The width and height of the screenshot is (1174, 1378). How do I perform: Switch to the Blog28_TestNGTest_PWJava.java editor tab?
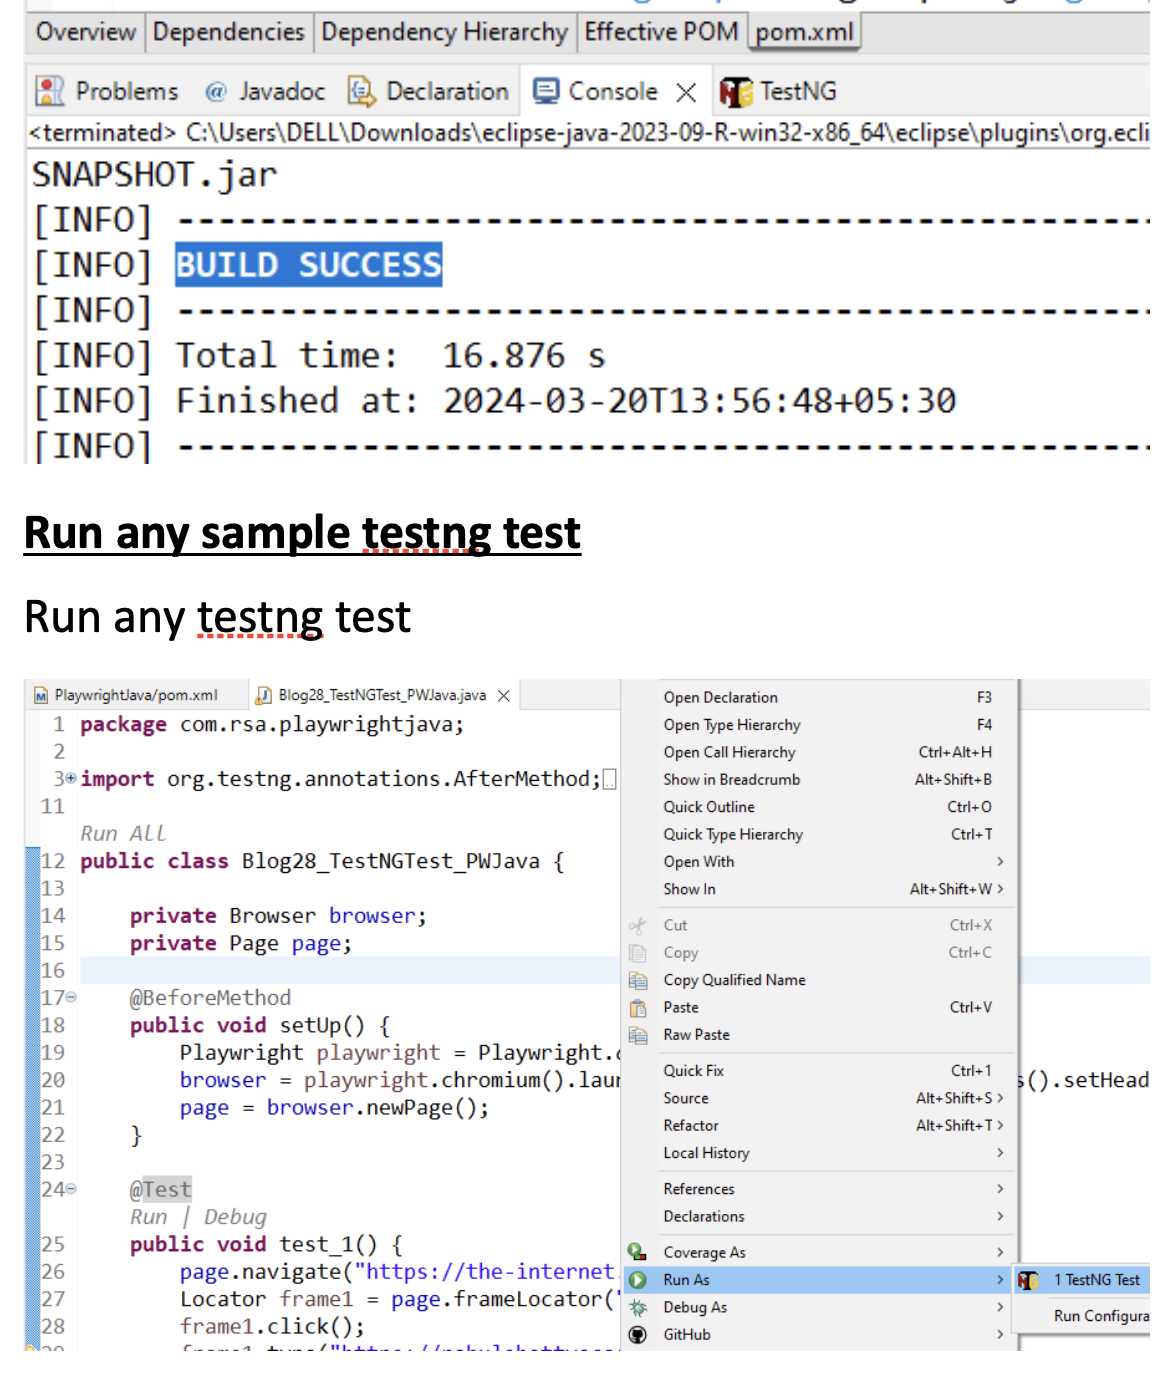click(x=383, y=693)
